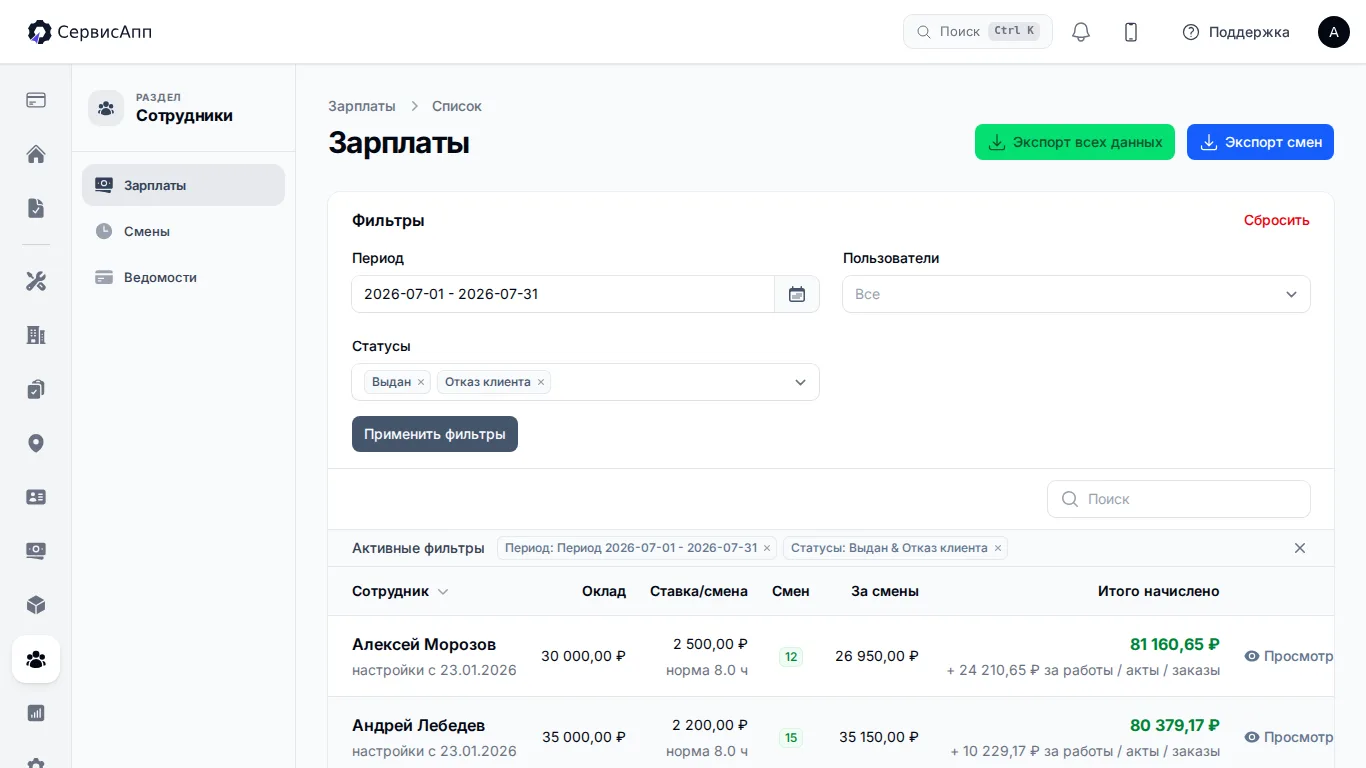Open the map pin icon in left rail

[x=36, y=443]
